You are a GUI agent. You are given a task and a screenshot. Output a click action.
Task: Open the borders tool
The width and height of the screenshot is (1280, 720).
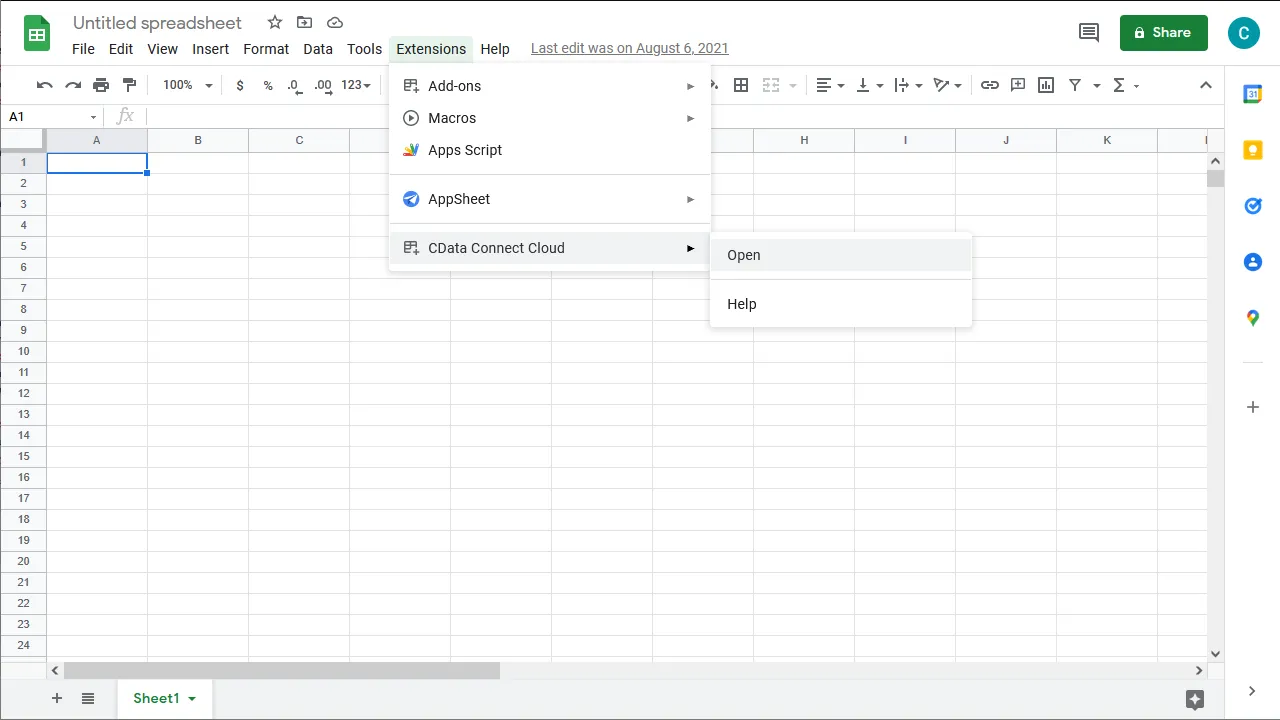741,85
